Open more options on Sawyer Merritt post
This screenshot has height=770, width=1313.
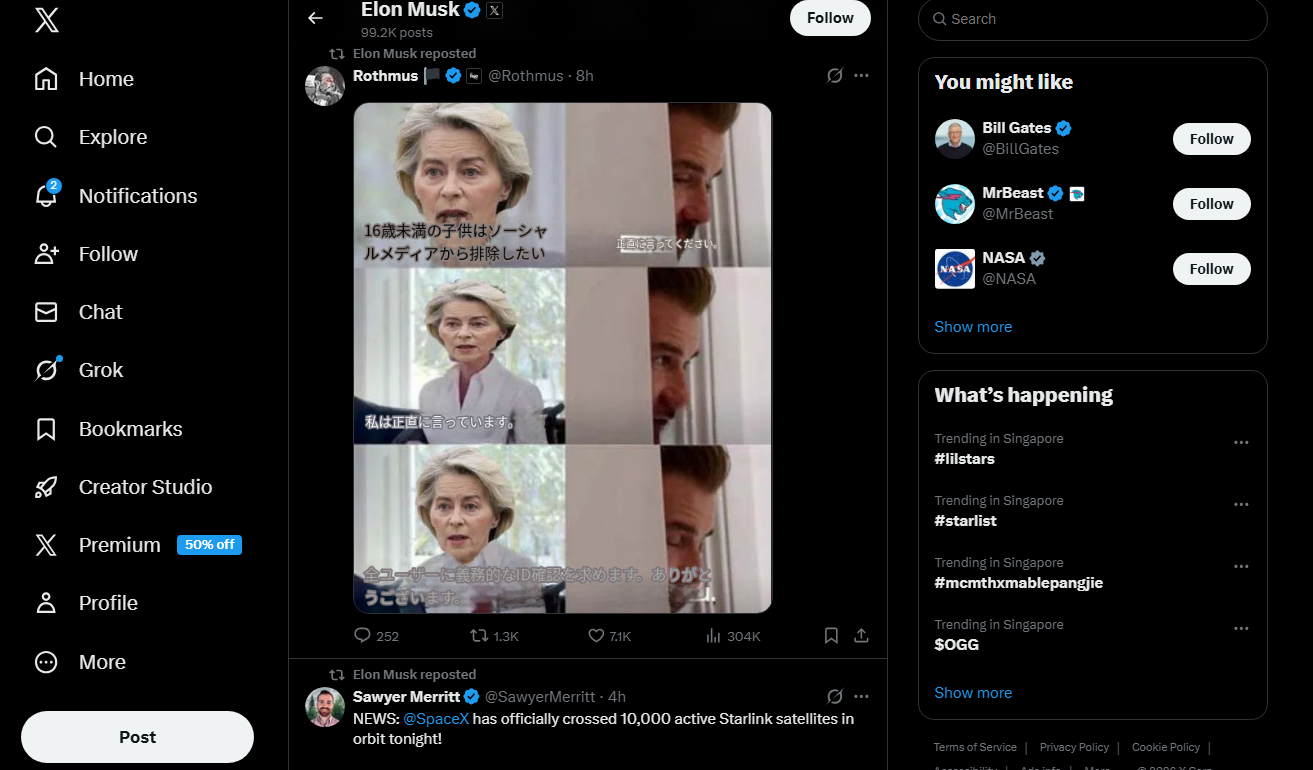click(861, 697)
